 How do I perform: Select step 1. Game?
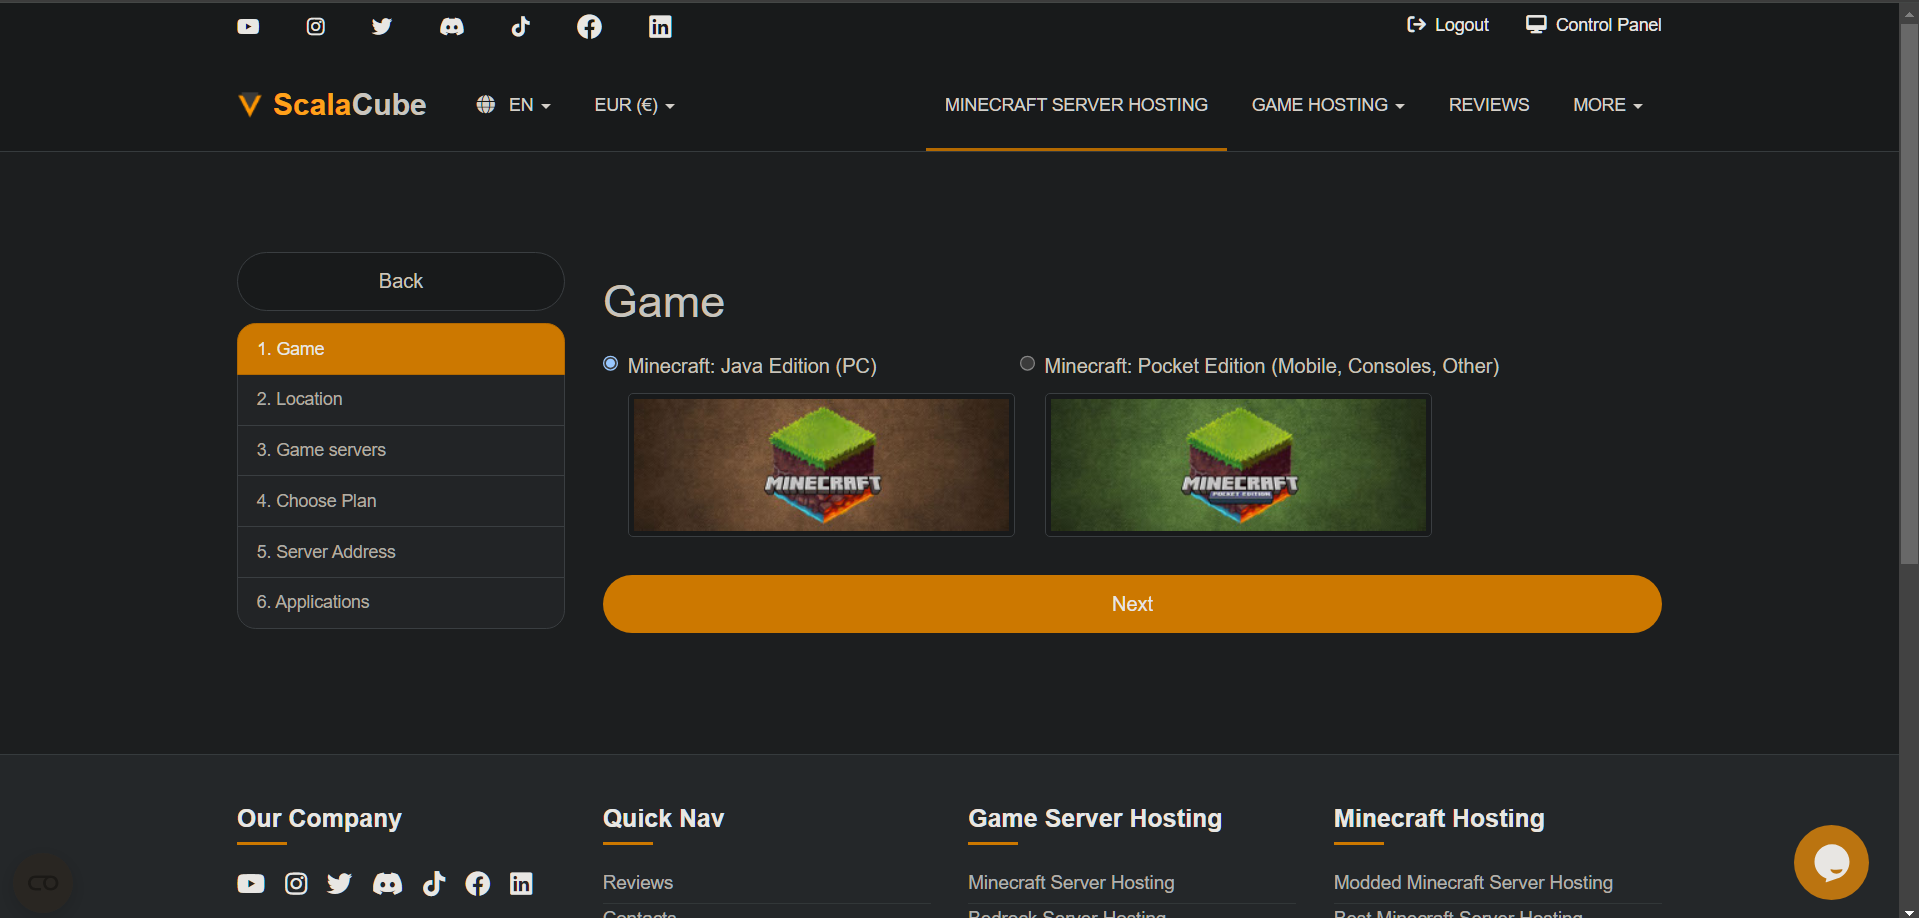coord(401,349)
